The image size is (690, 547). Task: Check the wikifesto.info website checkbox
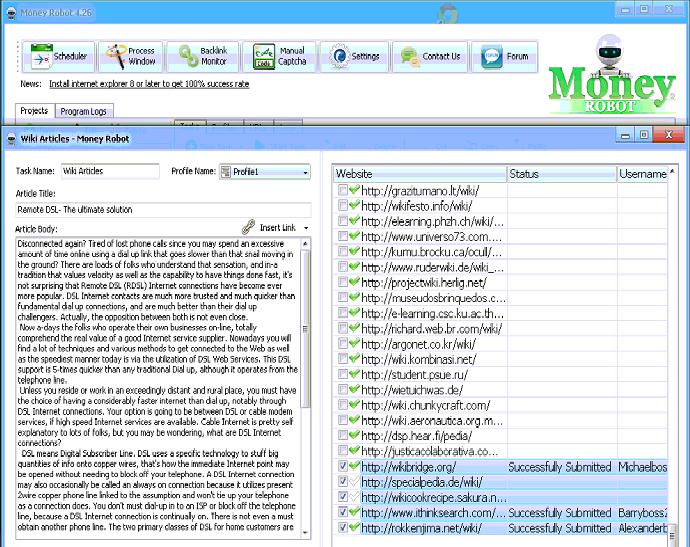click(343, 206)
